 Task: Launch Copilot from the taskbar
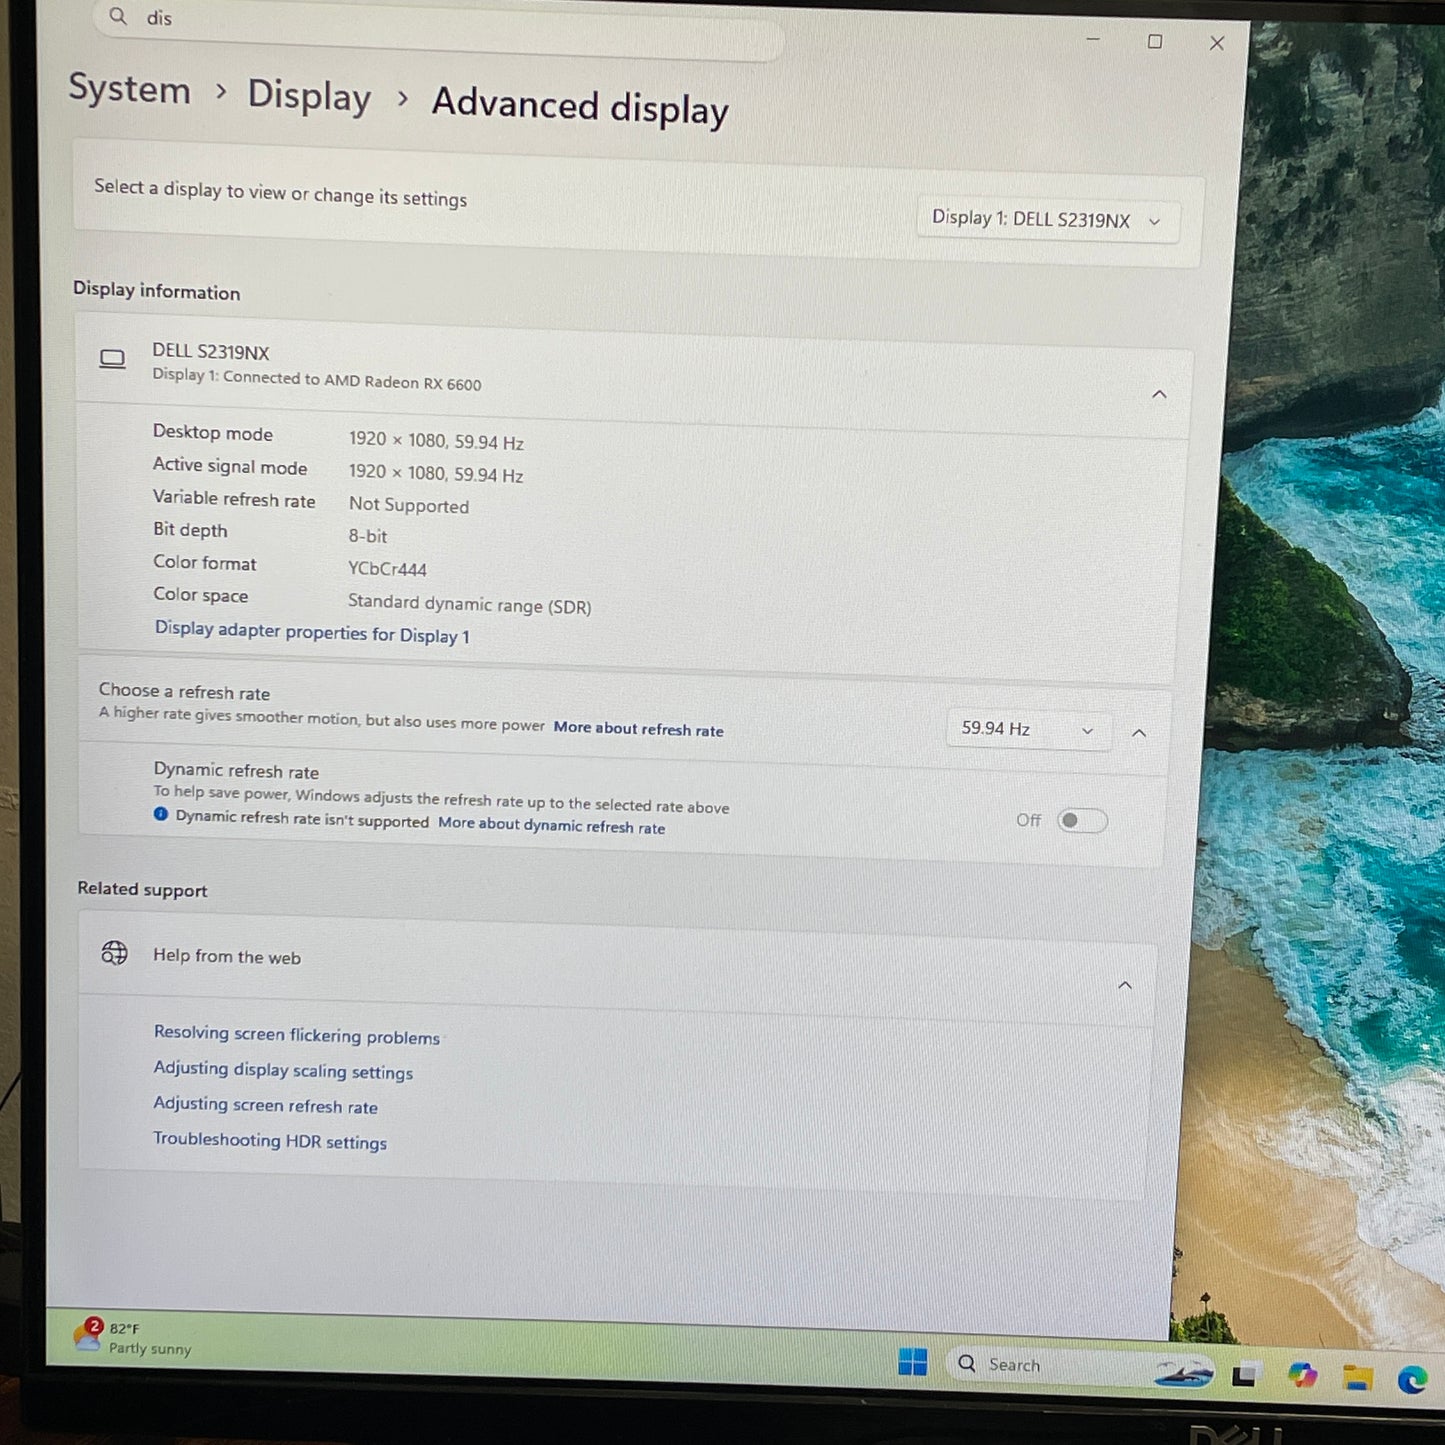click(x=1301, y=1376)
